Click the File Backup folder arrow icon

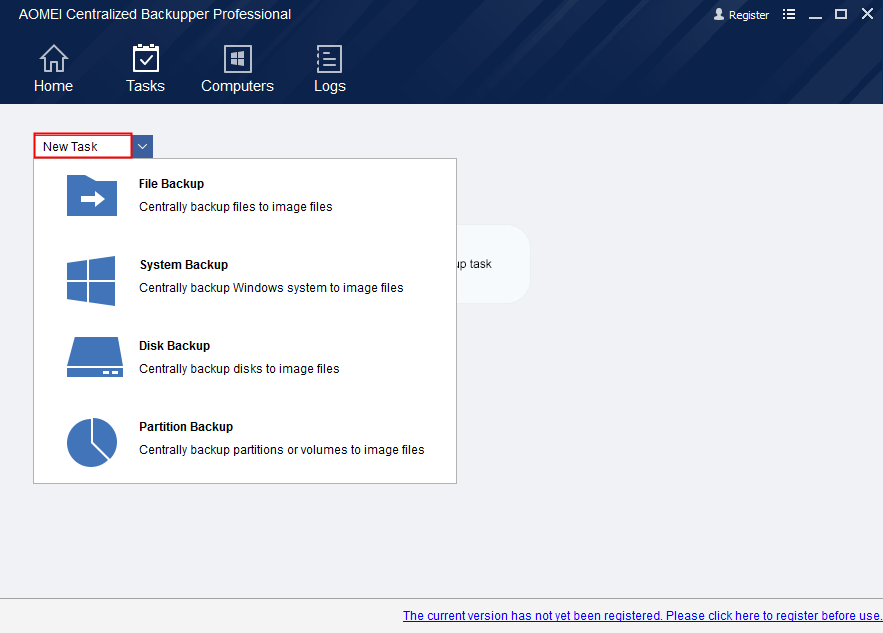click(x=92, y=195)
